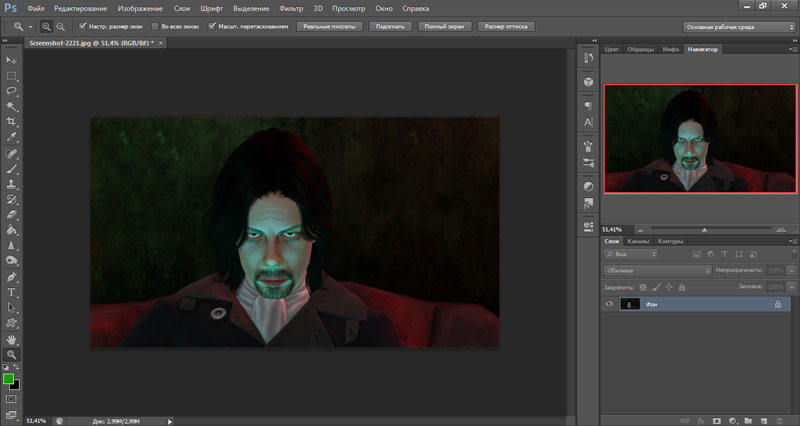Select the Dodge/Sponge tool
This screenshot has width=800, height=426.
pos(11,260)
